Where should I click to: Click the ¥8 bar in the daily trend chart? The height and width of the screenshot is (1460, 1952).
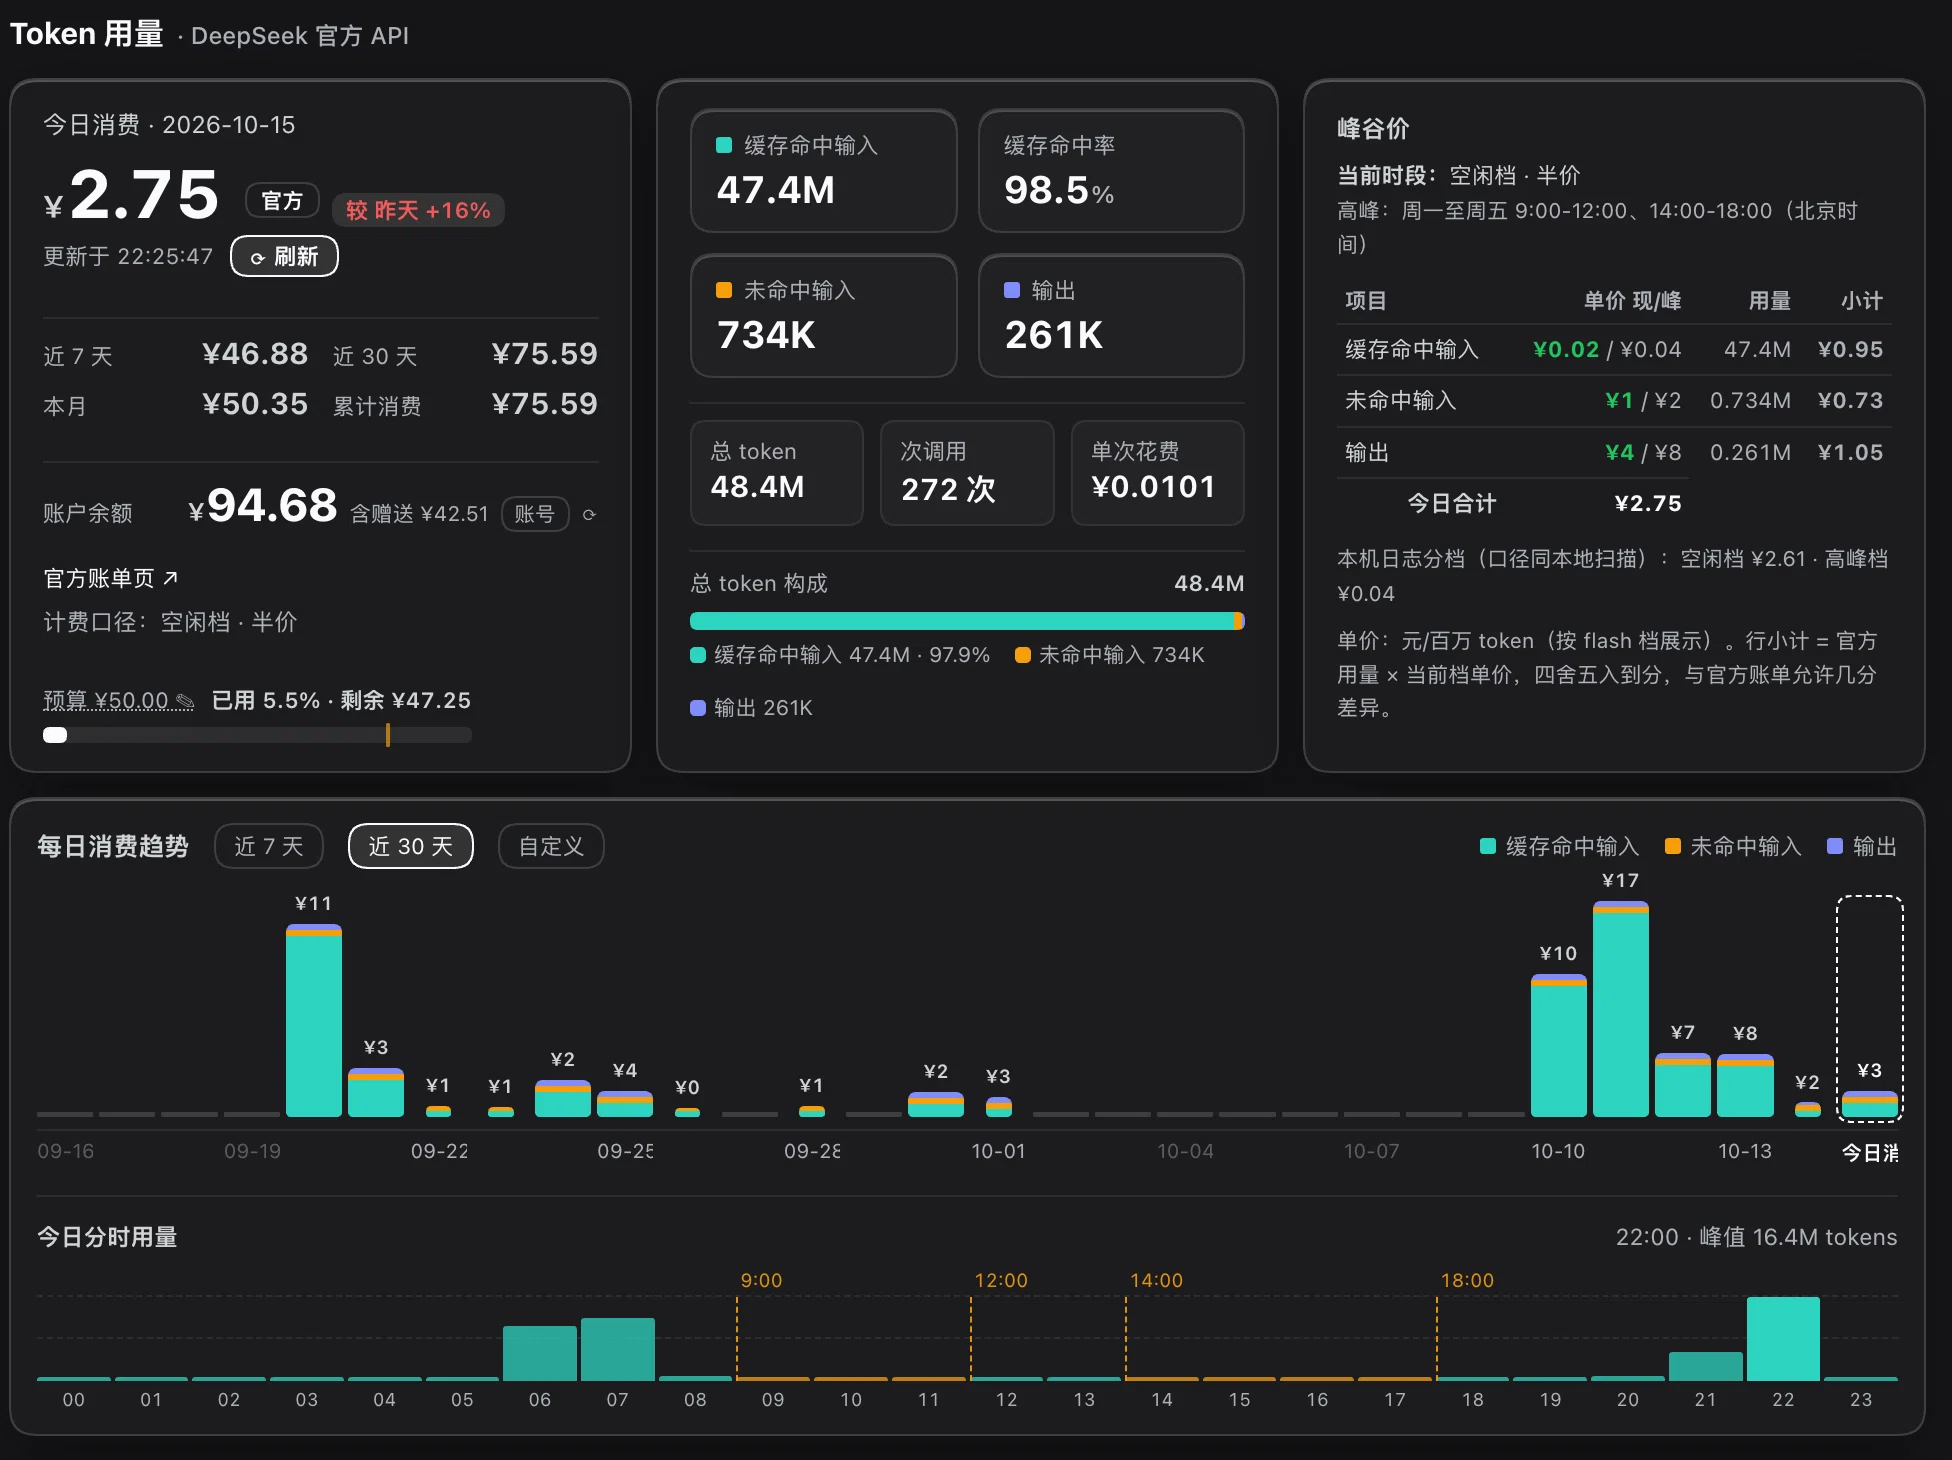click(x=1745, y=1085)
